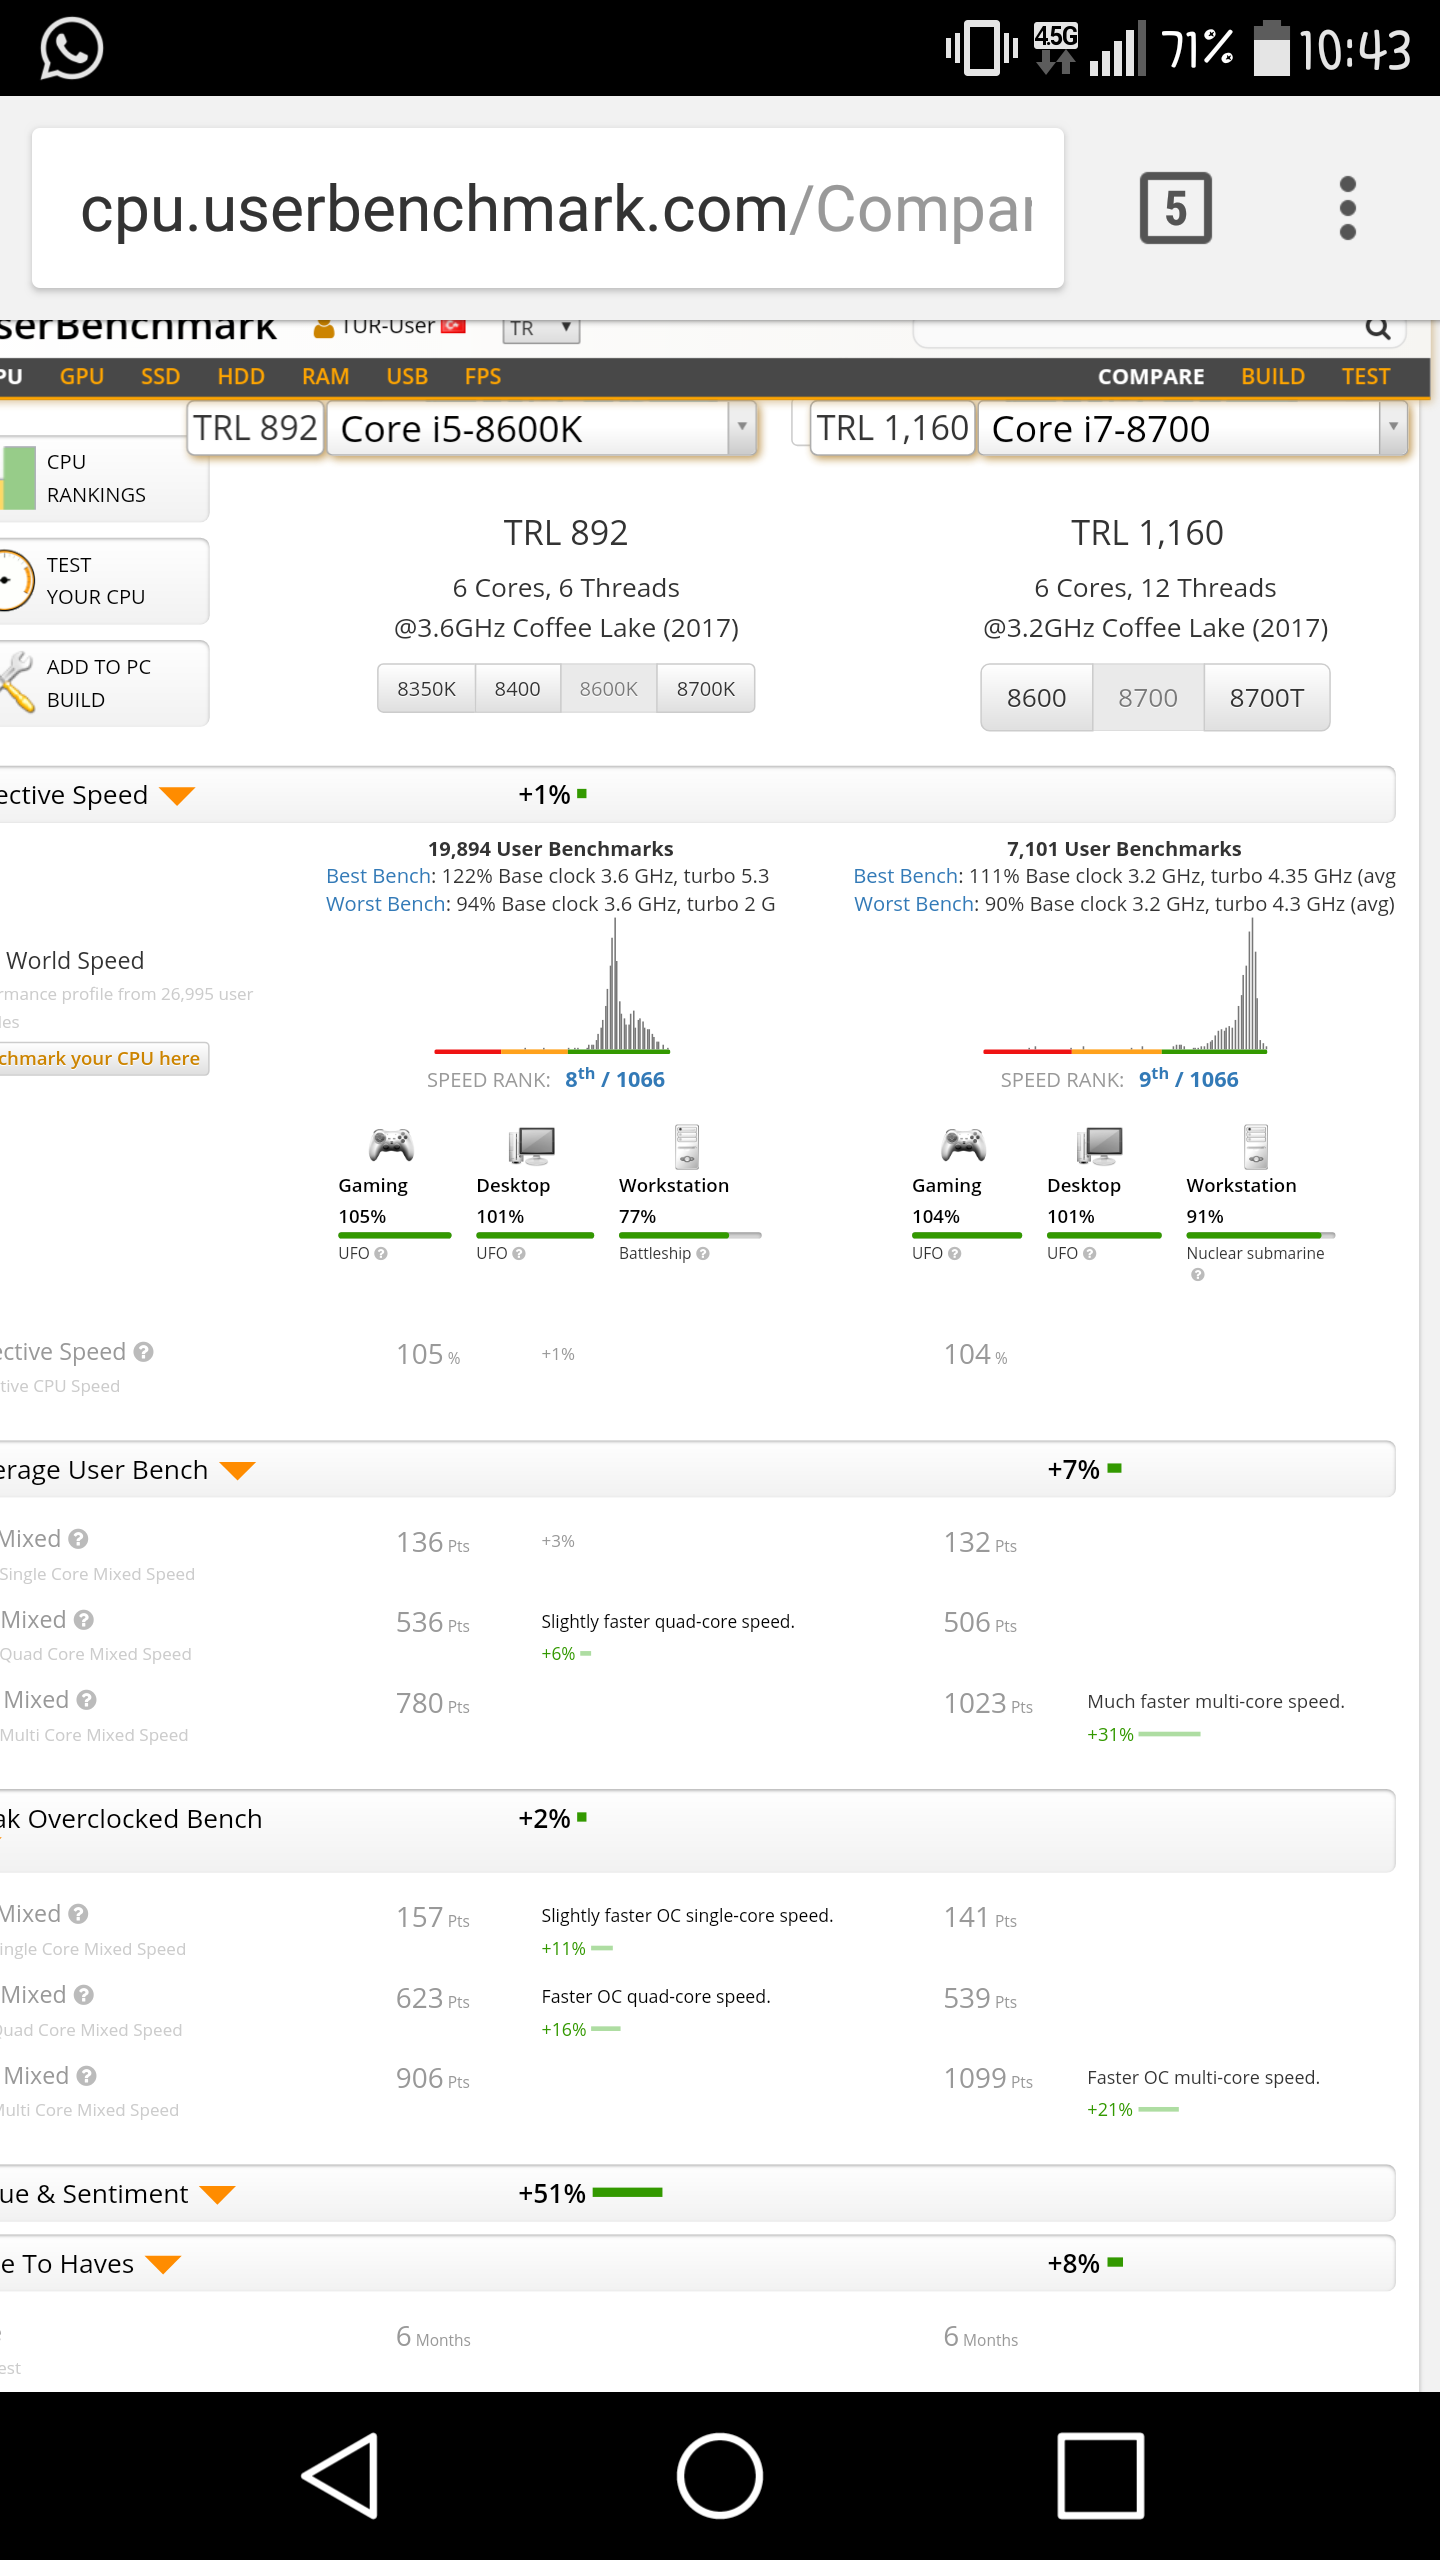Tap the Turkish flag icon next to TUR-User
This screenshot has height=2560, width=1440.
tap(453, 326)
